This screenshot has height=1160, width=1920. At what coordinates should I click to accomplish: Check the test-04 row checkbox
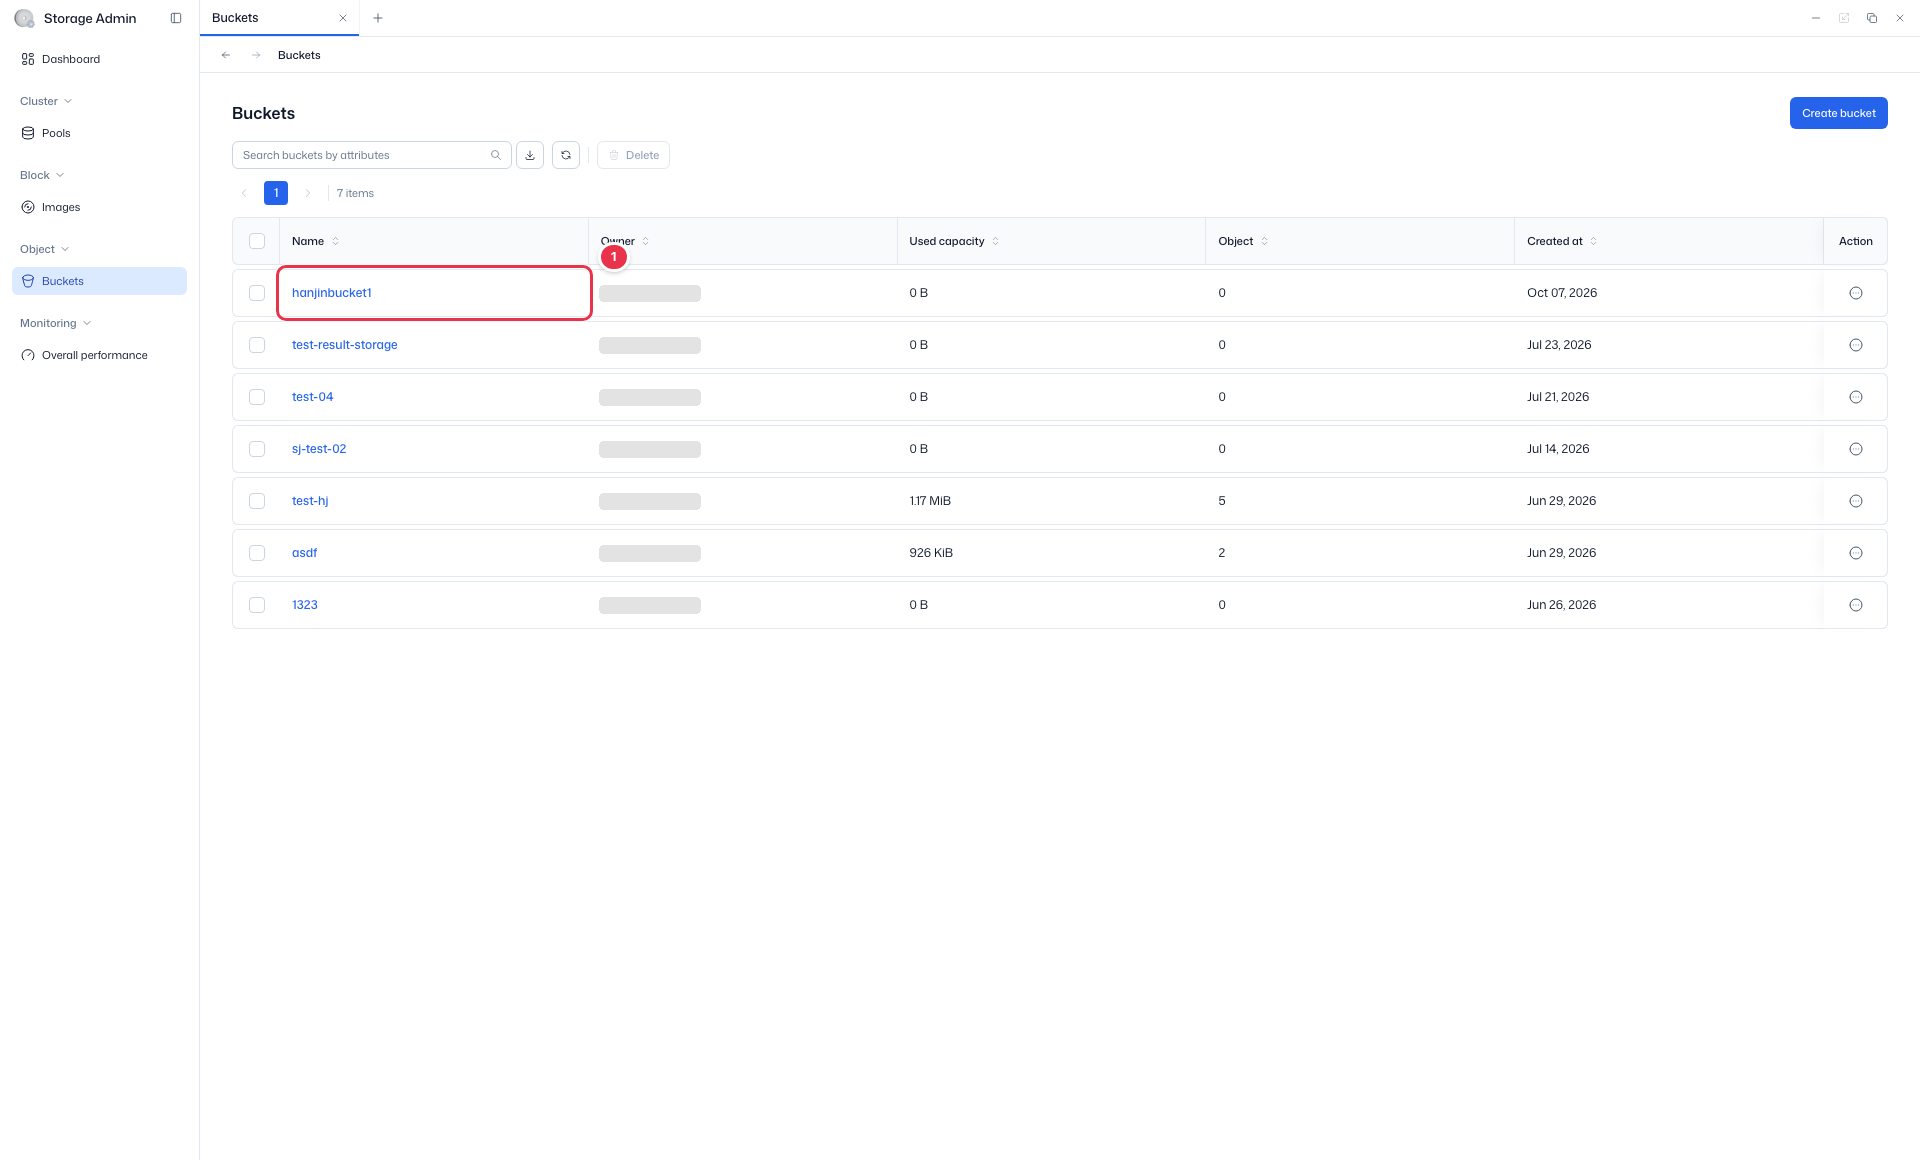[x=257, y=397]
